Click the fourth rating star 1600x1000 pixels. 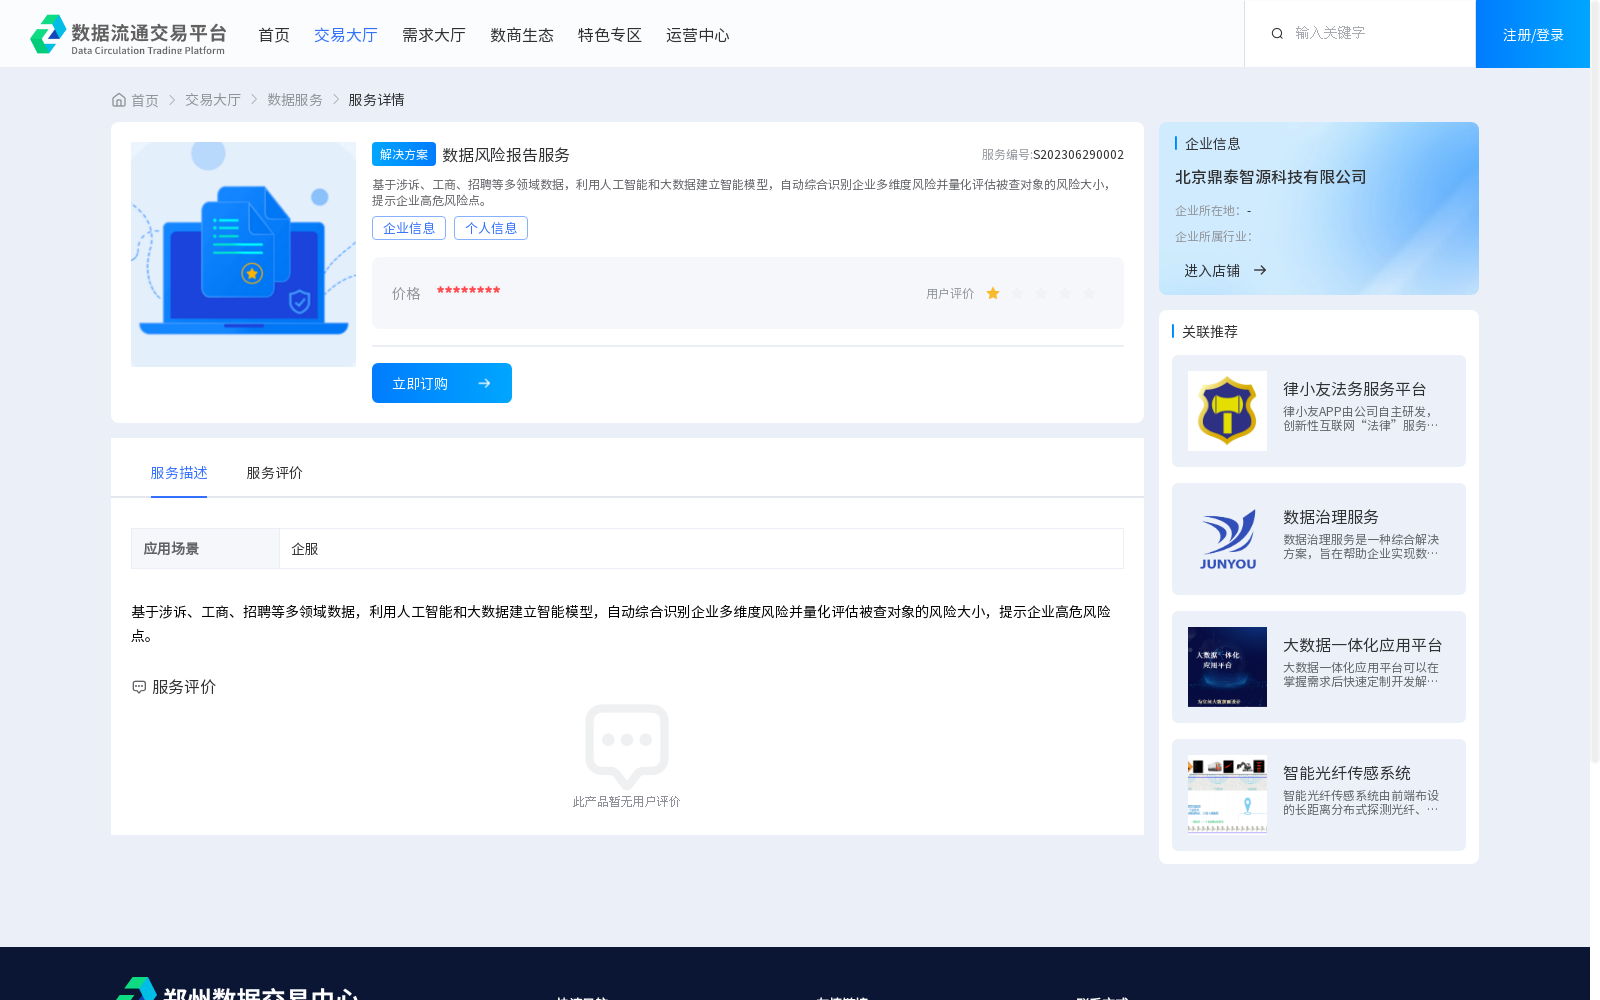[1065, 293]
